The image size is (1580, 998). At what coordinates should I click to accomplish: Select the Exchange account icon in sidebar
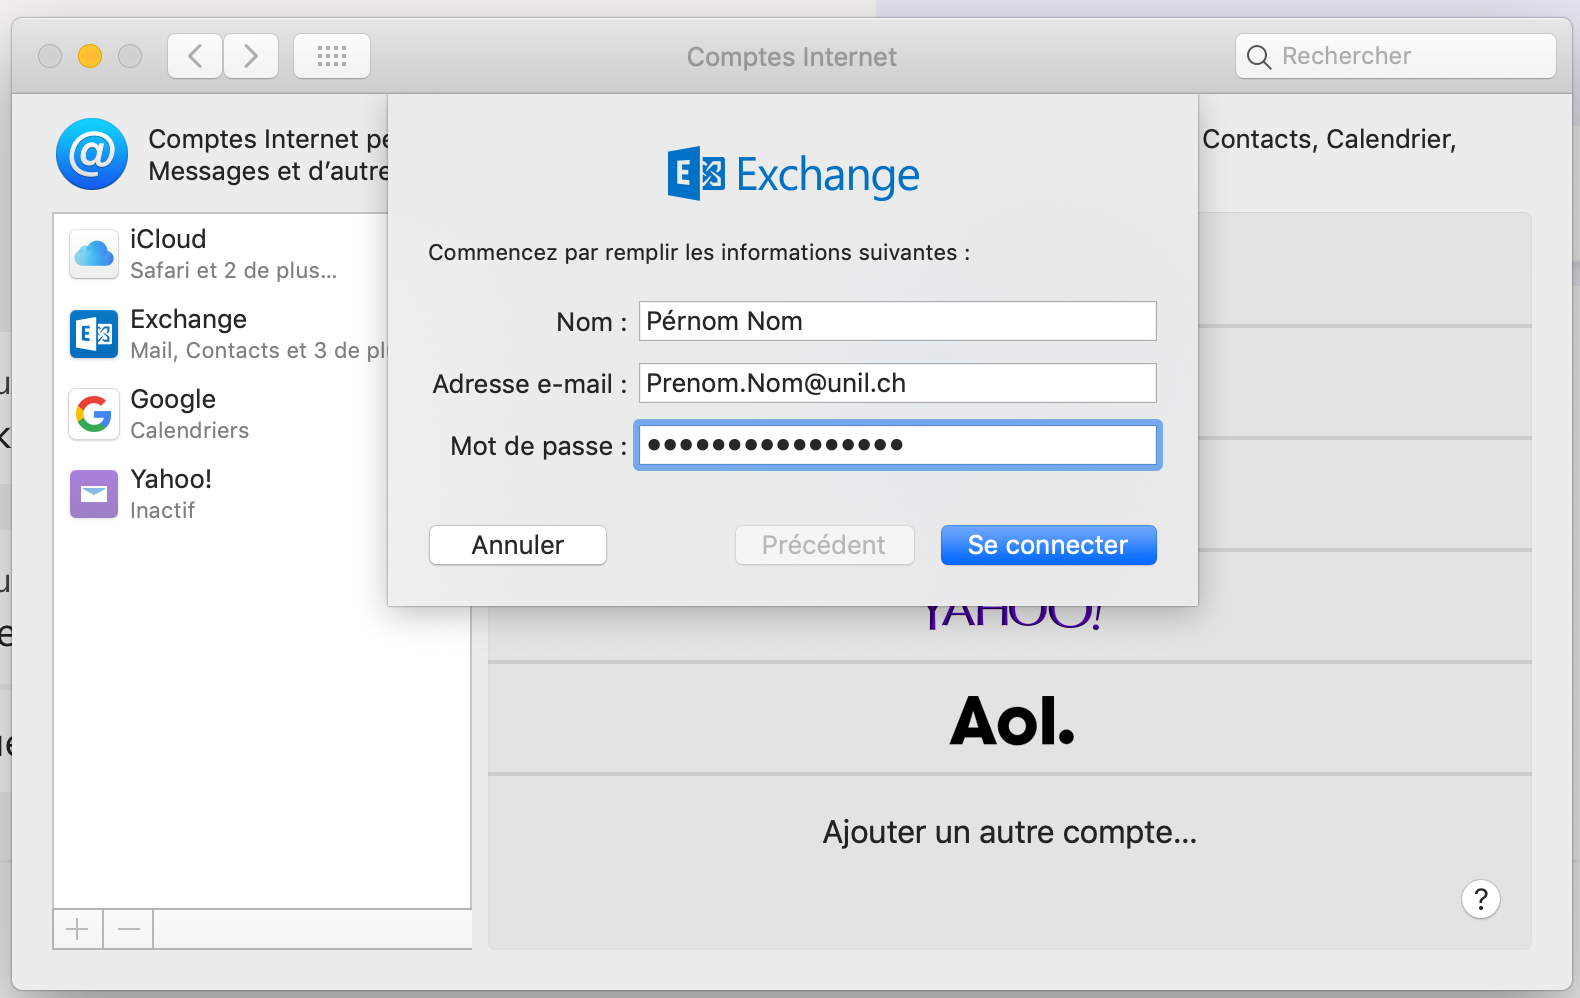point(94,334)
